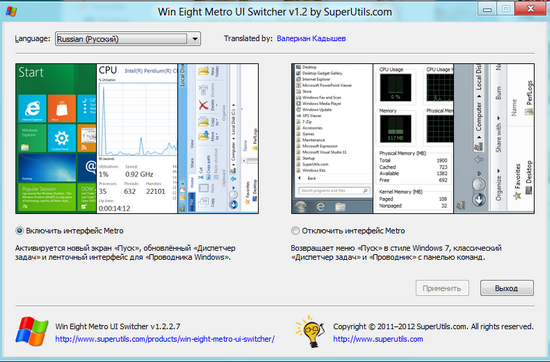
Task: Click the Применить button
Action: click(x=442, y=288)
